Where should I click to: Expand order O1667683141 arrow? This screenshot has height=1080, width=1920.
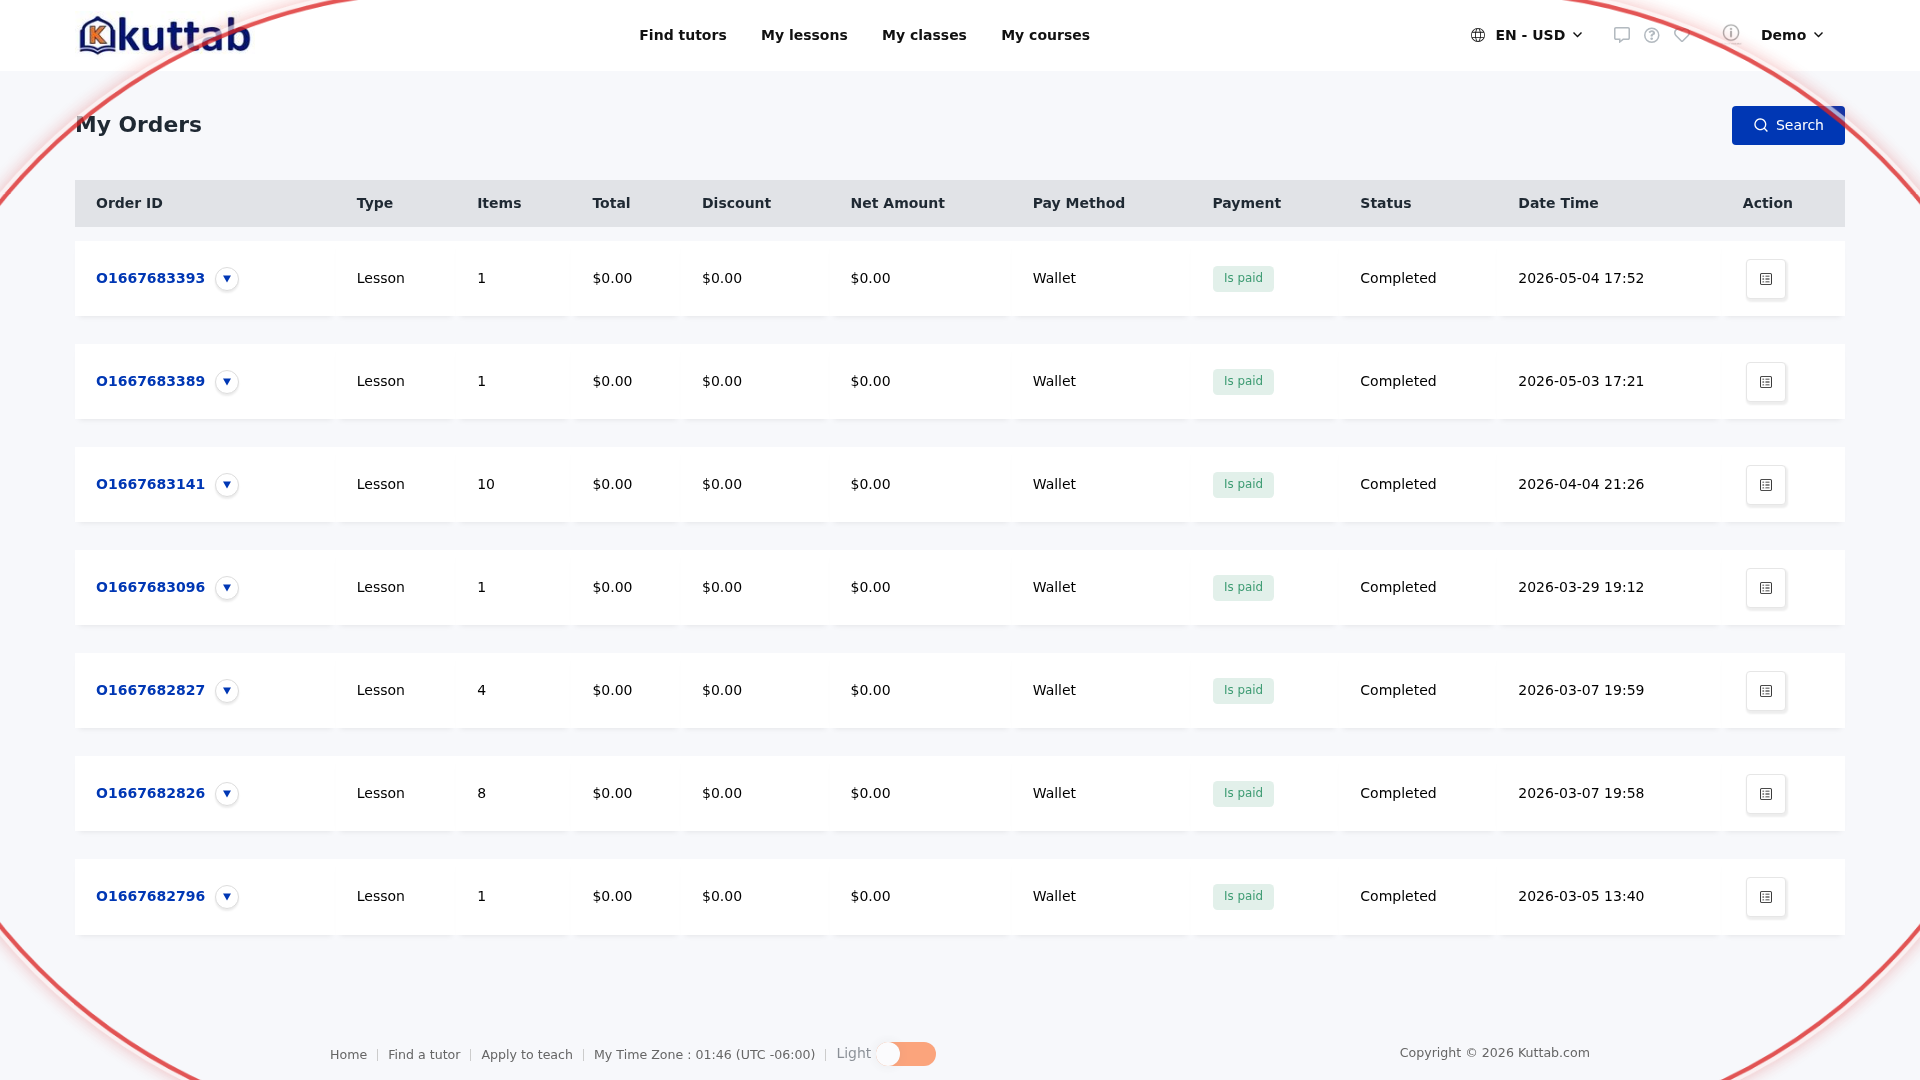227,485
